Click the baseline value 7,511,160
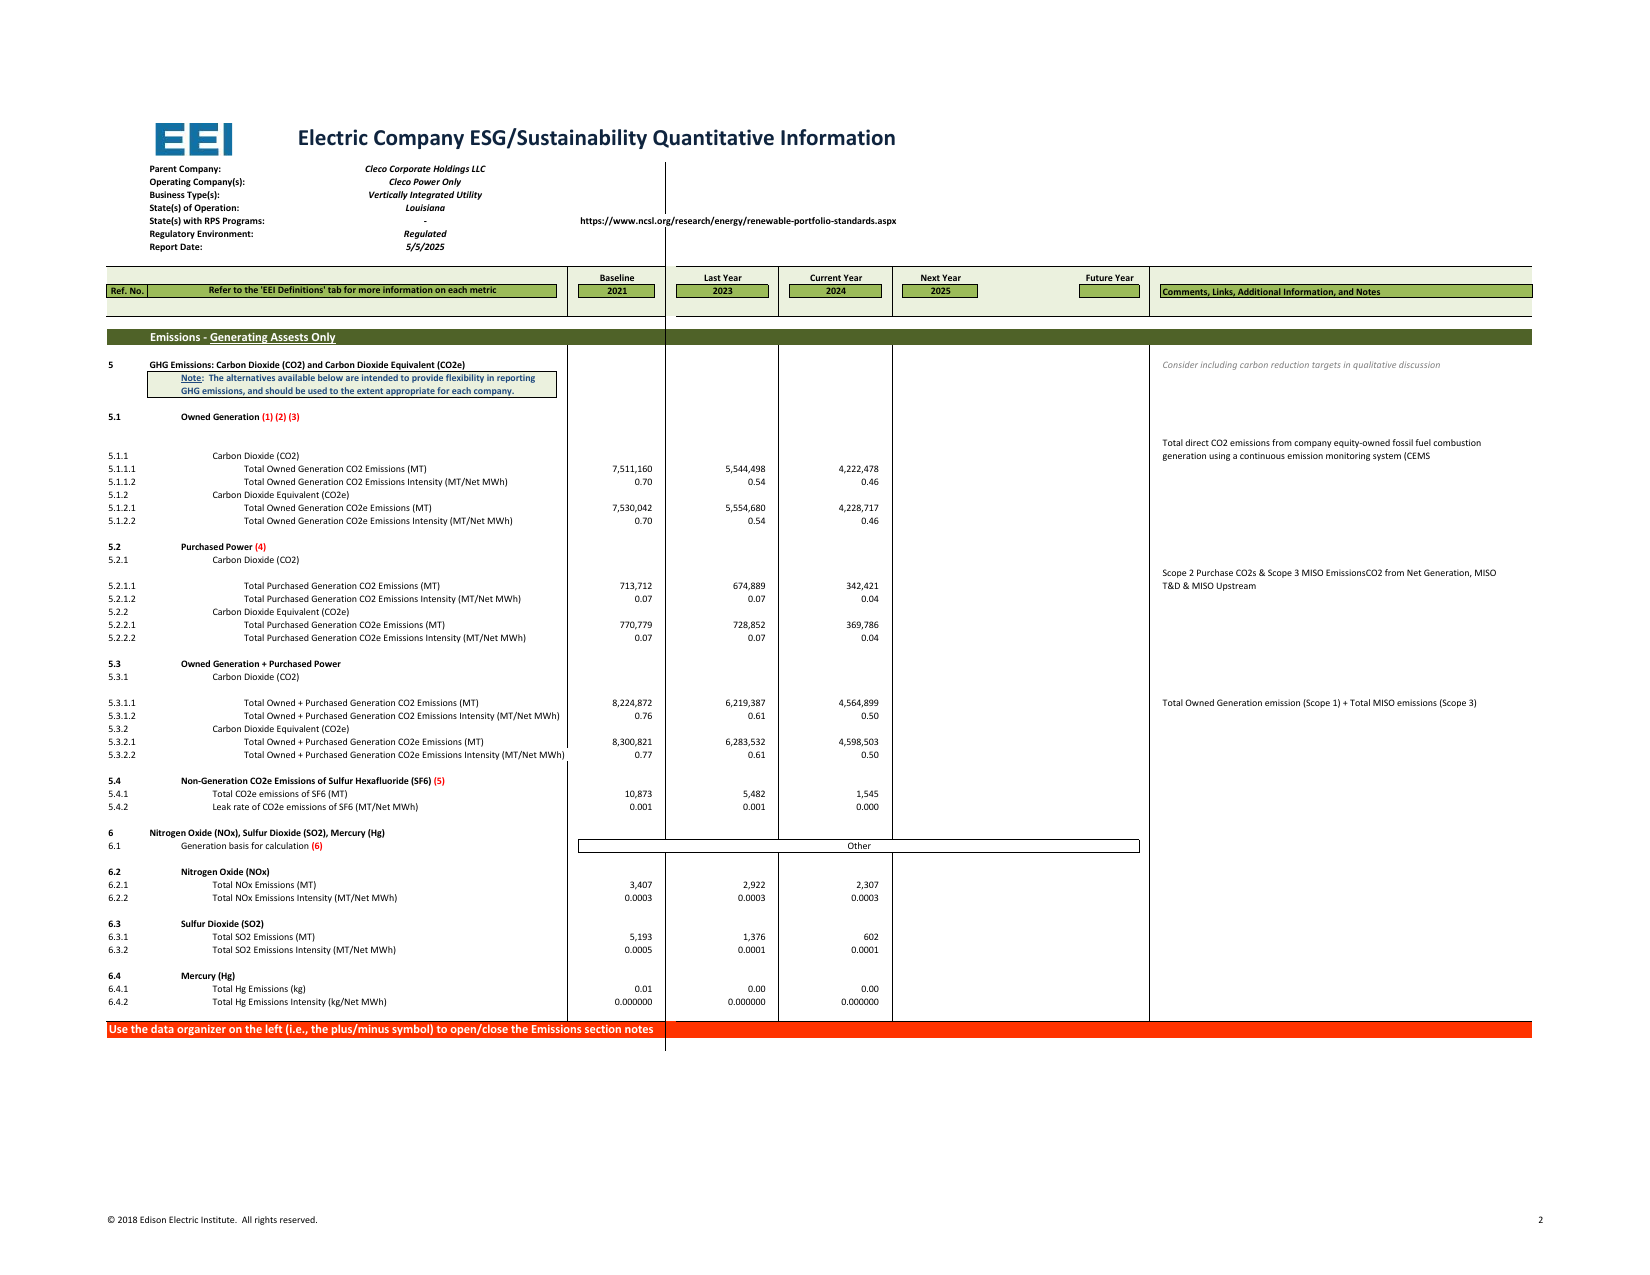 [632, 469]
